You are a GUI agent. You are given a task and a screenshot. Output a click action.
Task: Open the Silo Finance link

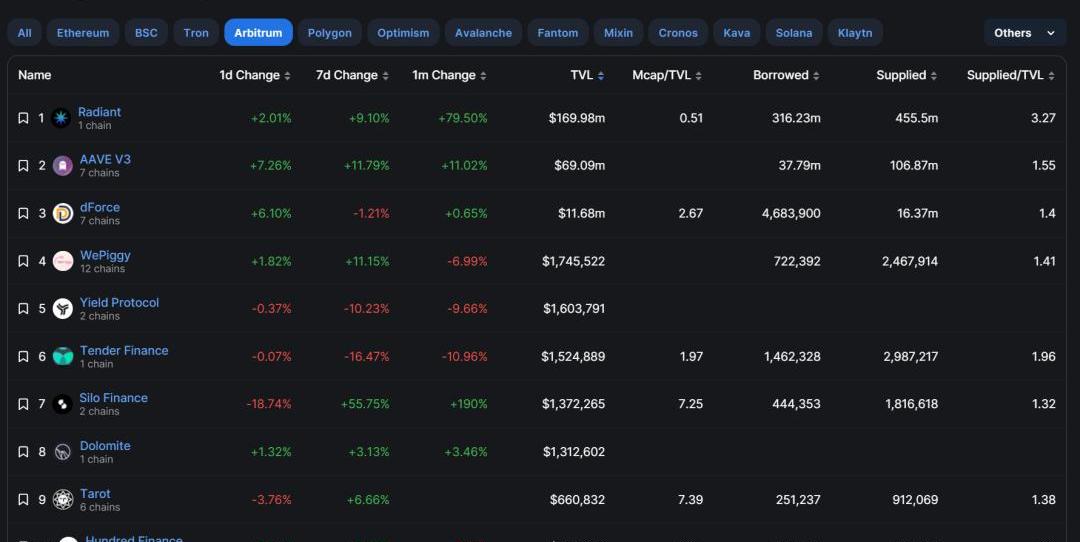coord(114,397)
